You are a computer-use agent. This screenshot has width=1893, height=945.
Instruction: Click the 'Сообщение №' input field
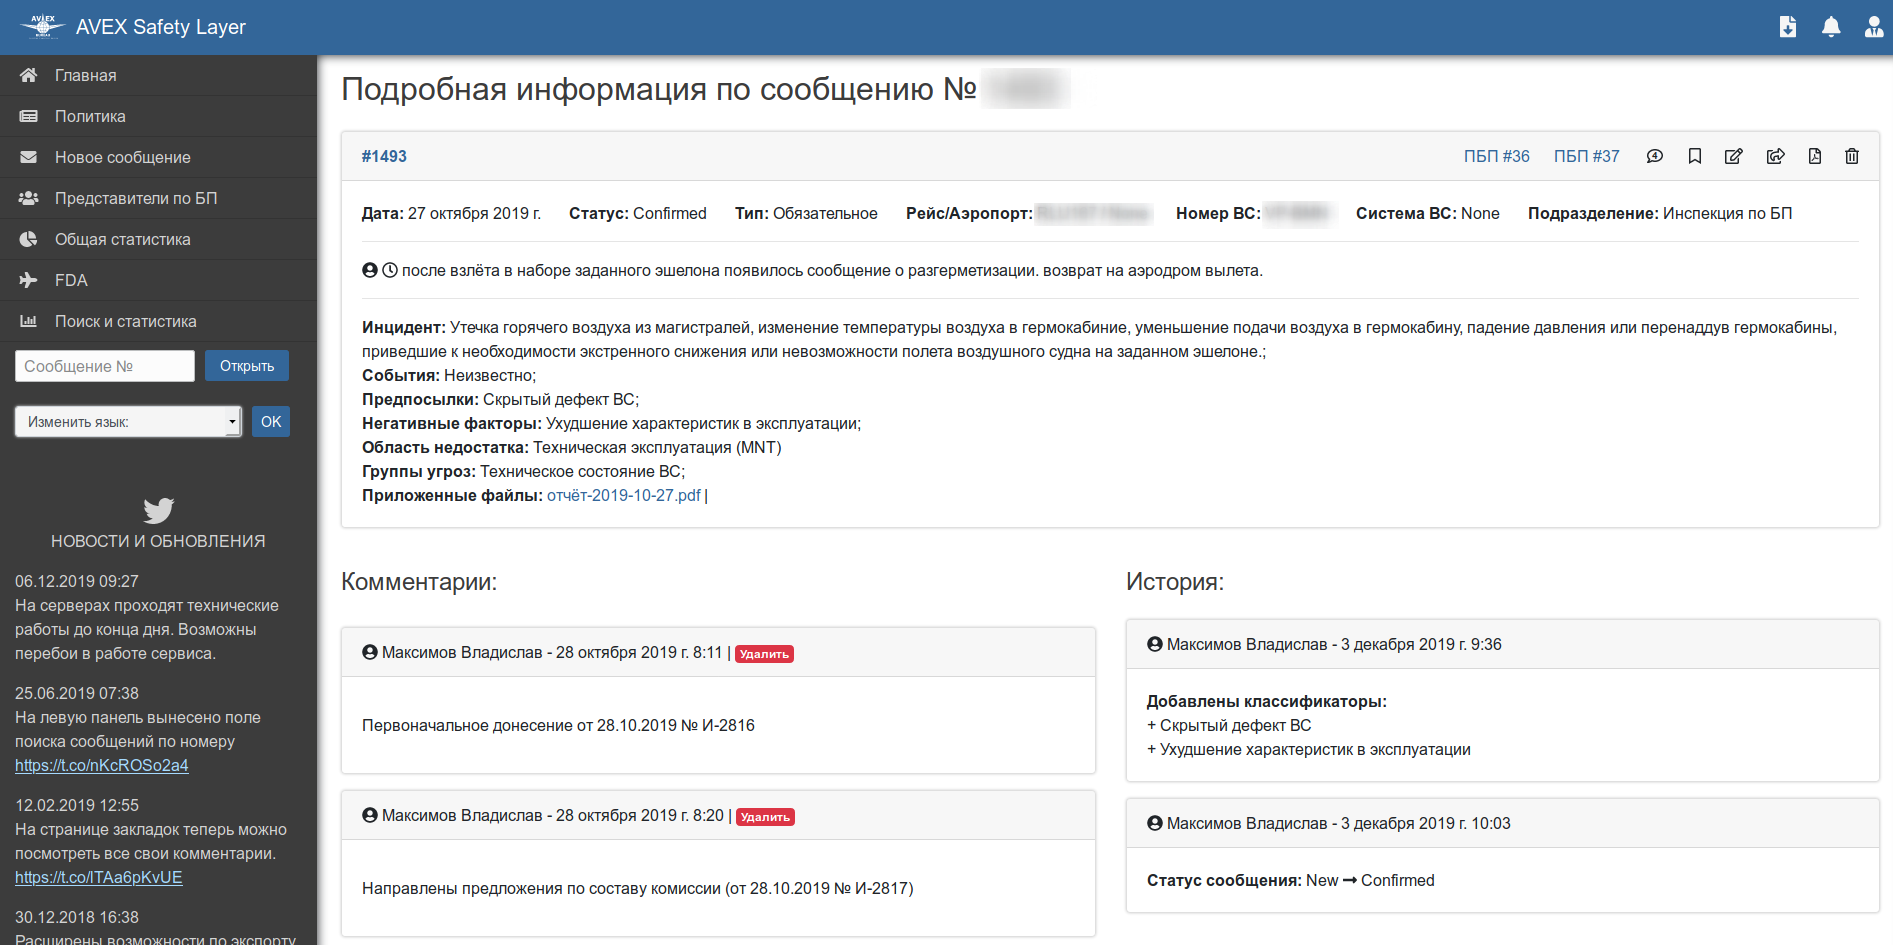(104, 366)
